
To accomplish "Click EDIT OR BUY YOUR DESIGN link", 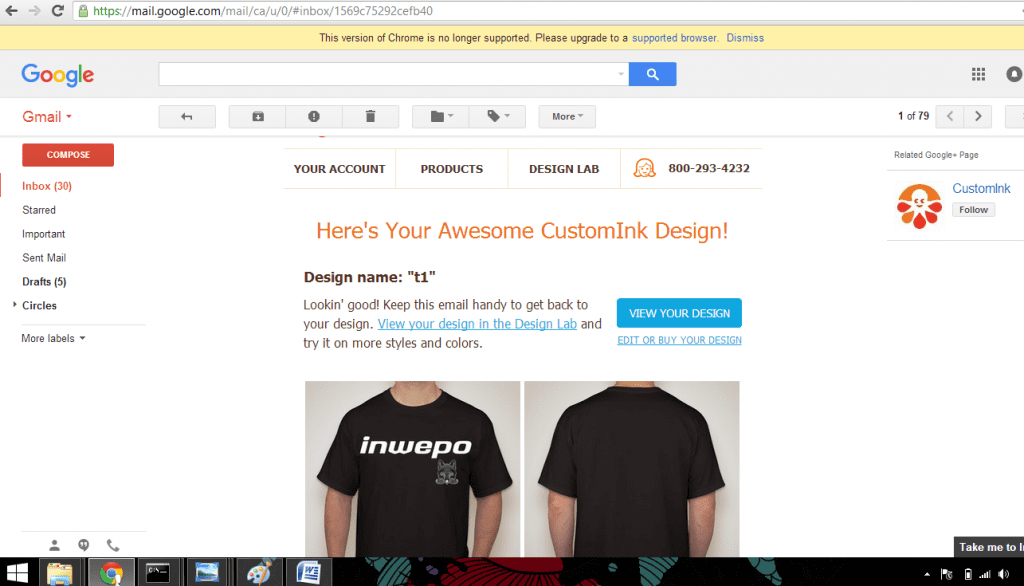I will click(x=679, y=340).
